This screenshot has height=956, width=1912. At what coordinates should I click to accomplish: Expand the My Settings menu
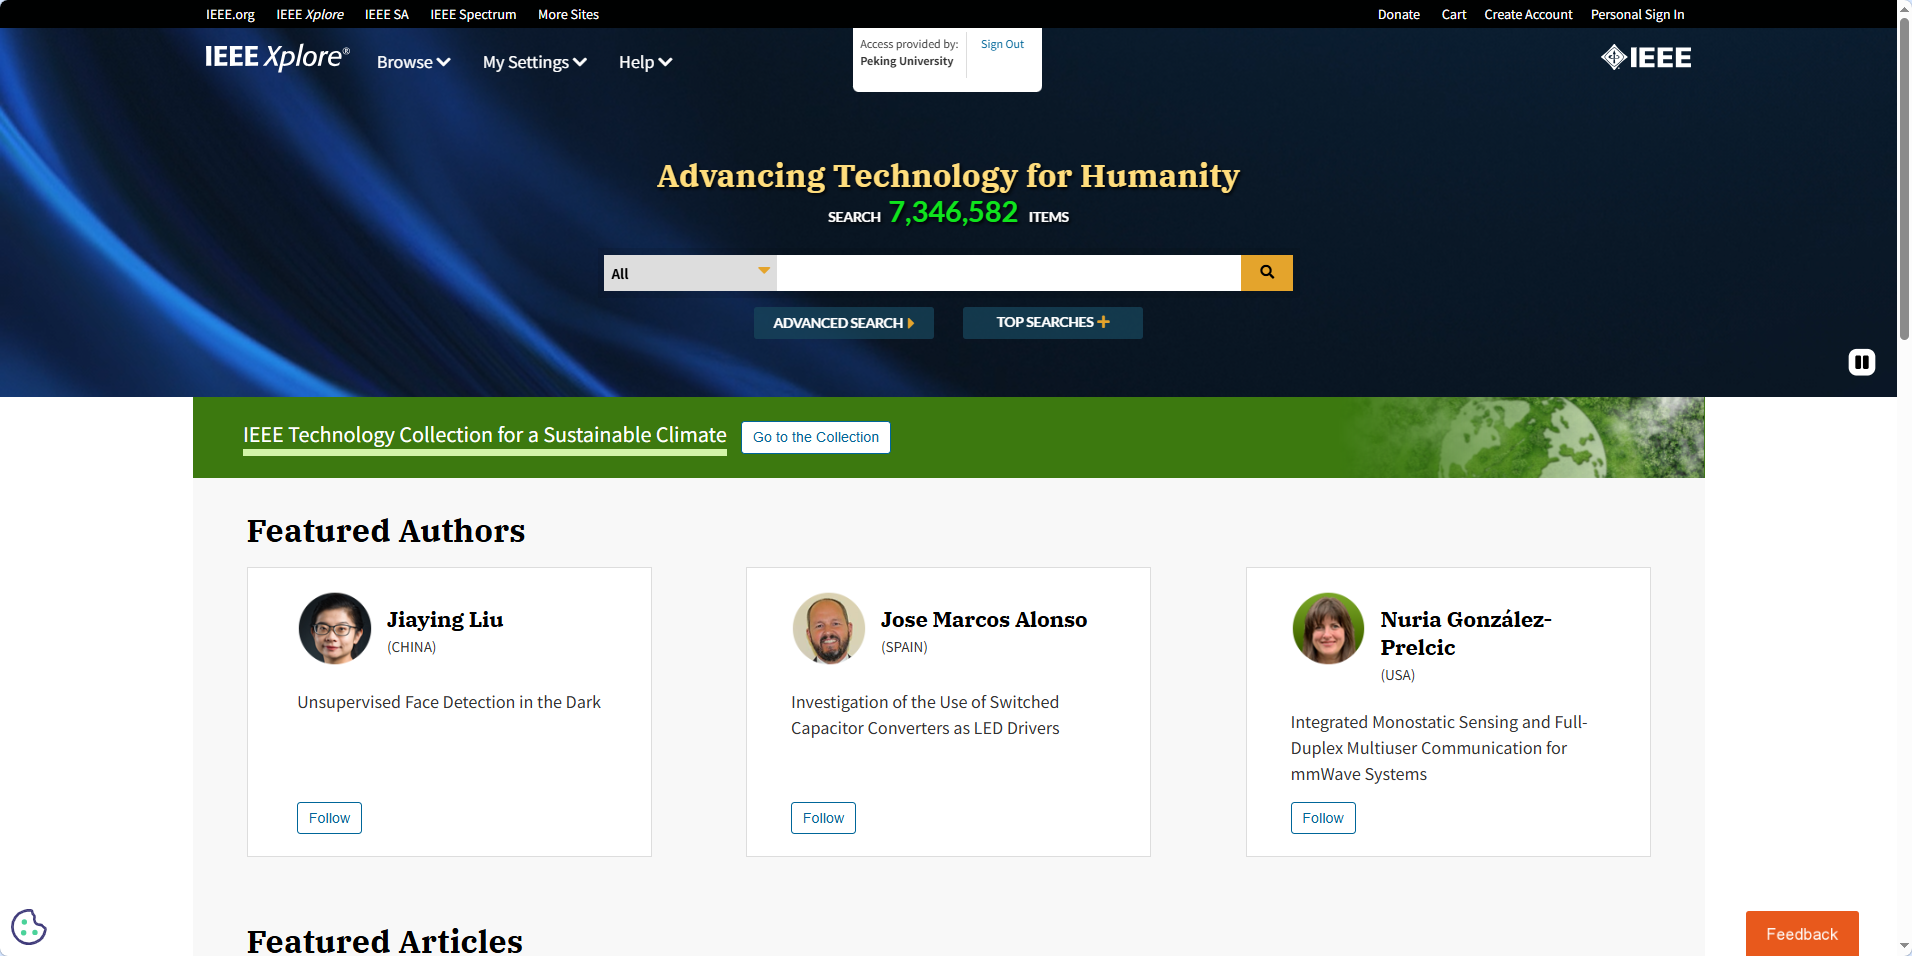[534, 62]
